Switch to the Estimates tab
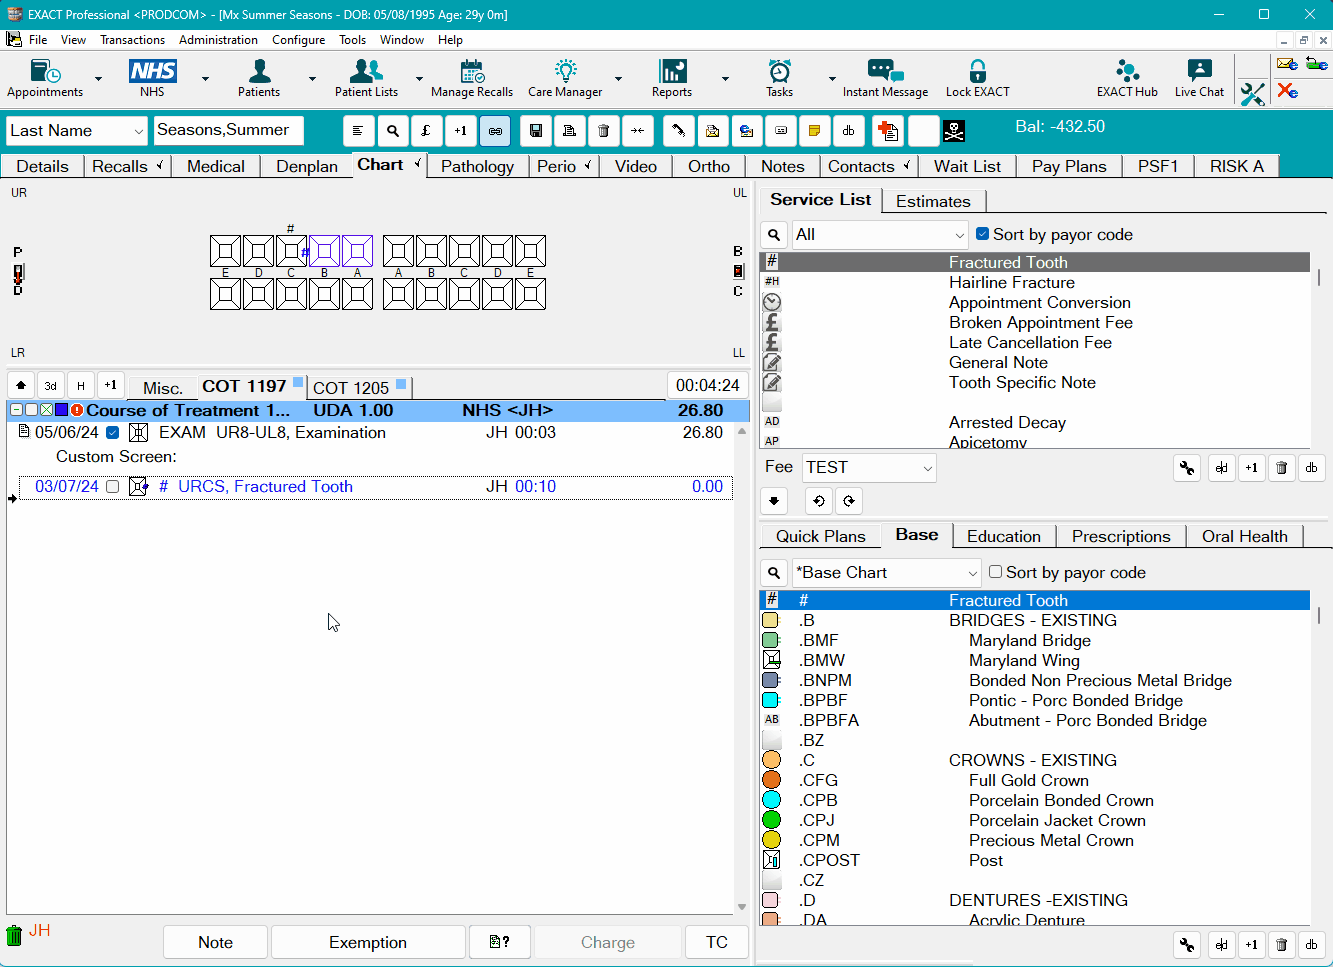1333x967 pixels. (933, 201)
